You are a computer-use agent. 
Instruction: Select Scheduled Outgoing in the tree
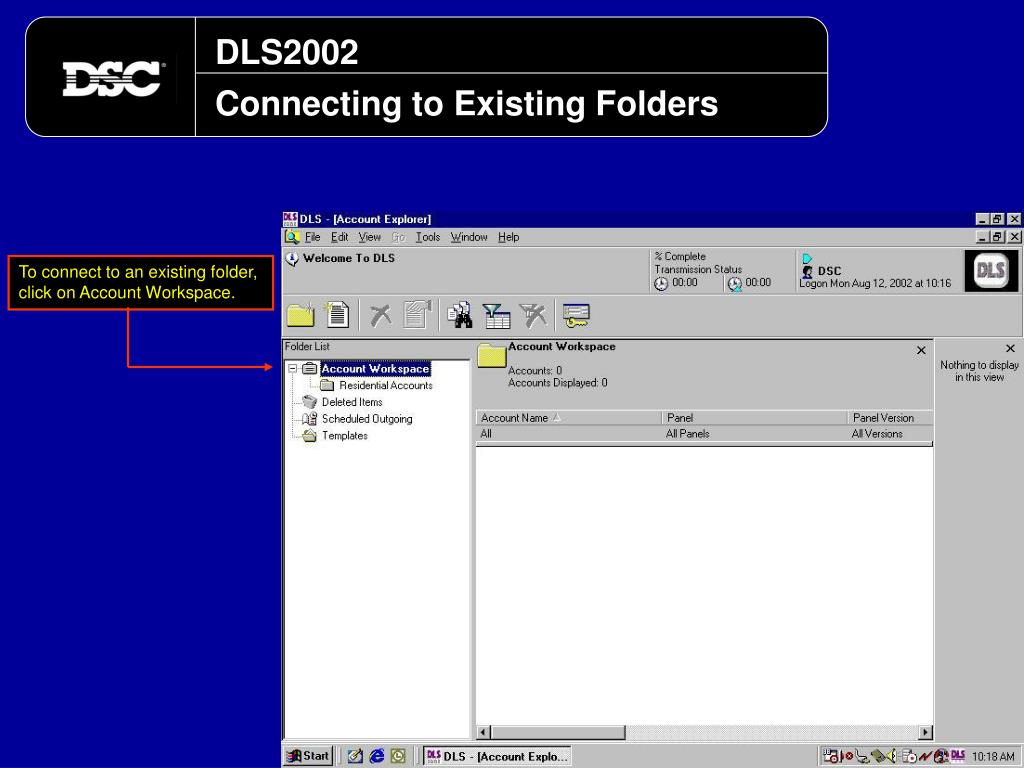367,419
